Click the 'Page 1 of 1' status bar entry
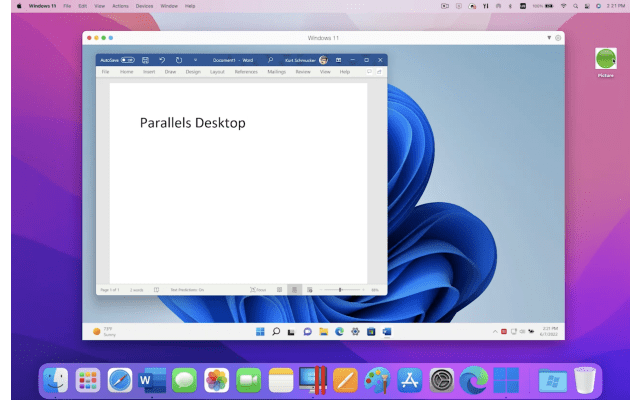The height and width of the screenshot is (400, 640). click(110, 290)
